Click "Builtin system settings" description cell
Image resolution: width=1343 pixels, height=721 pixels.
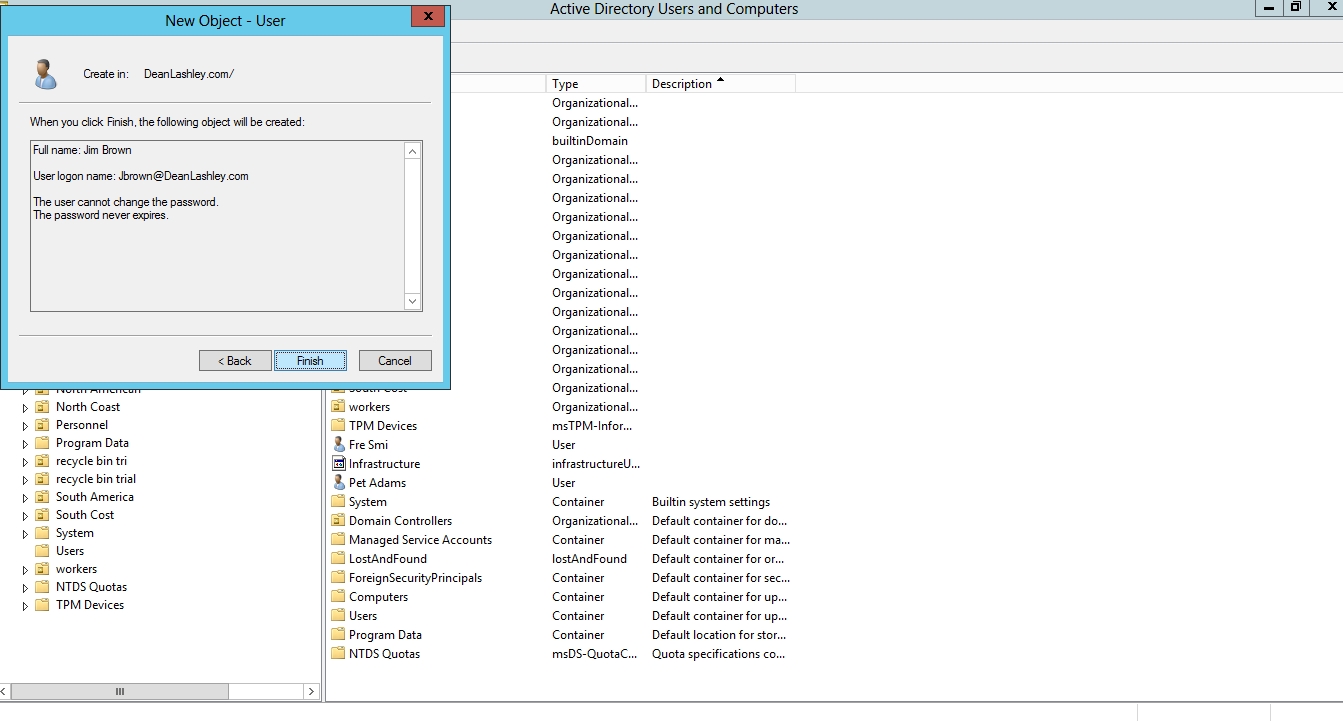(x=711, y=502)
